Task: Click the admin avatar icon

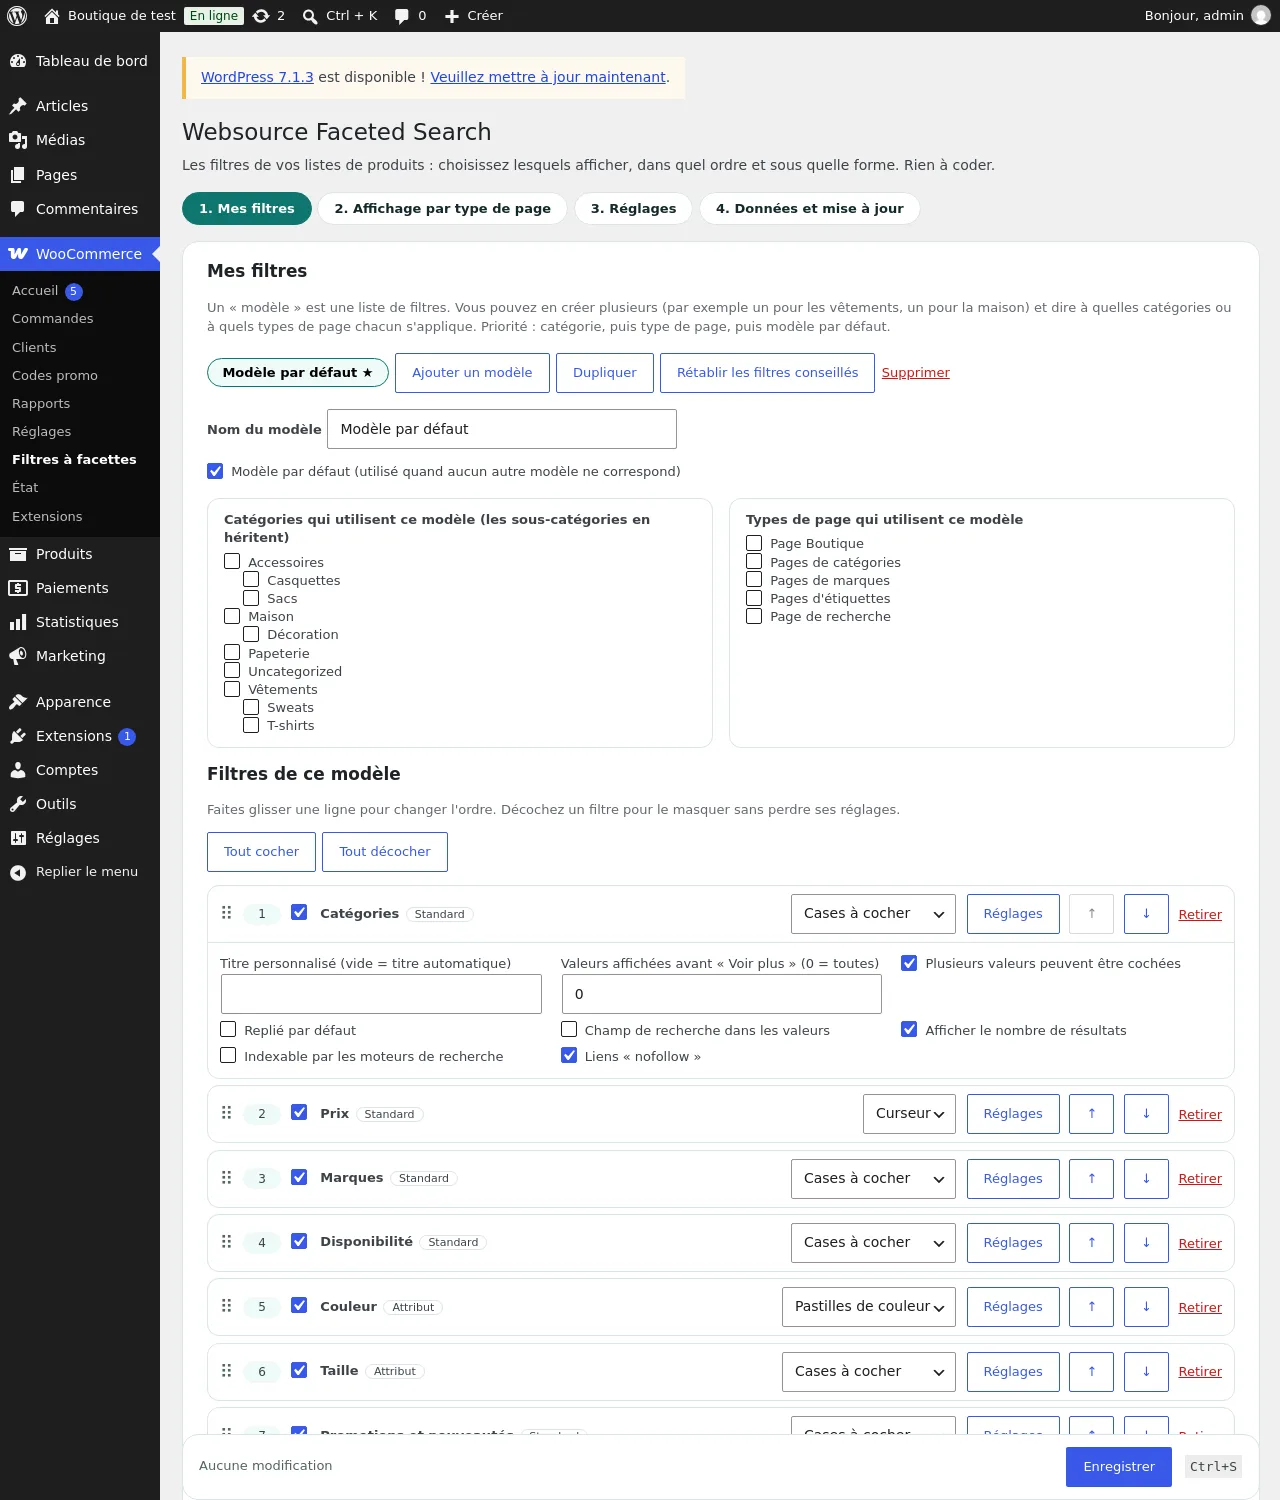Action: tap(1261, 16)
